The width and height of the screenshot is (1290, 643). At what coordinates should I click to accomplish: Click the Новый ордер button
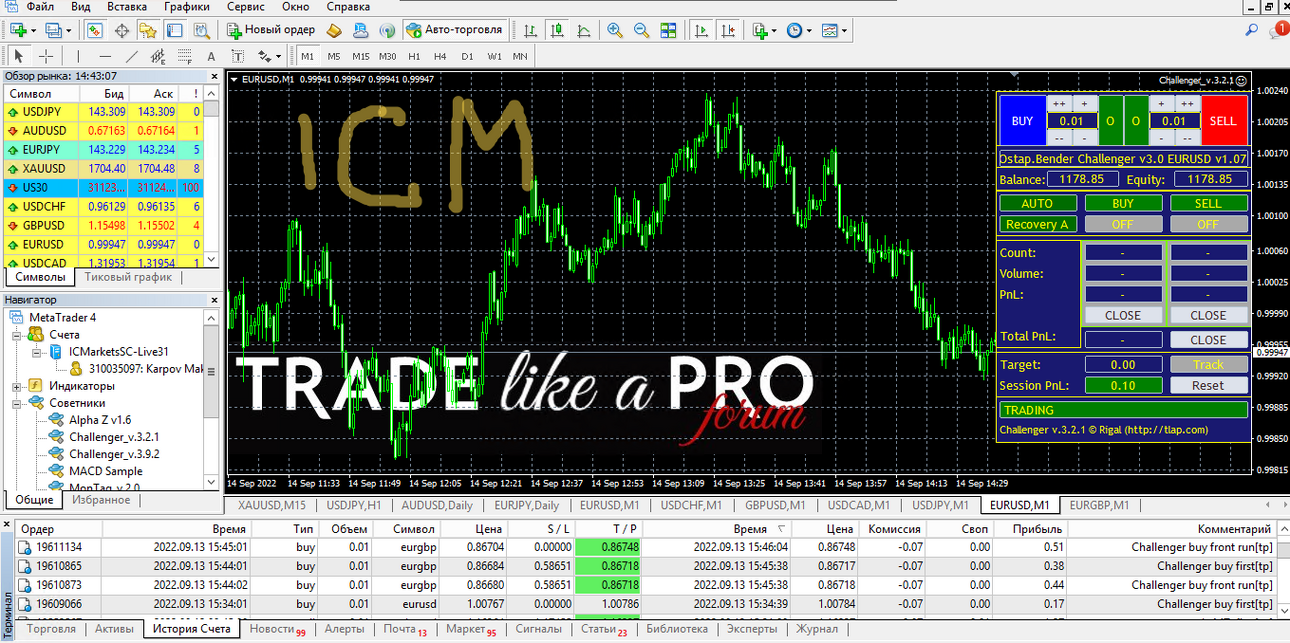(x=271, y=30)
